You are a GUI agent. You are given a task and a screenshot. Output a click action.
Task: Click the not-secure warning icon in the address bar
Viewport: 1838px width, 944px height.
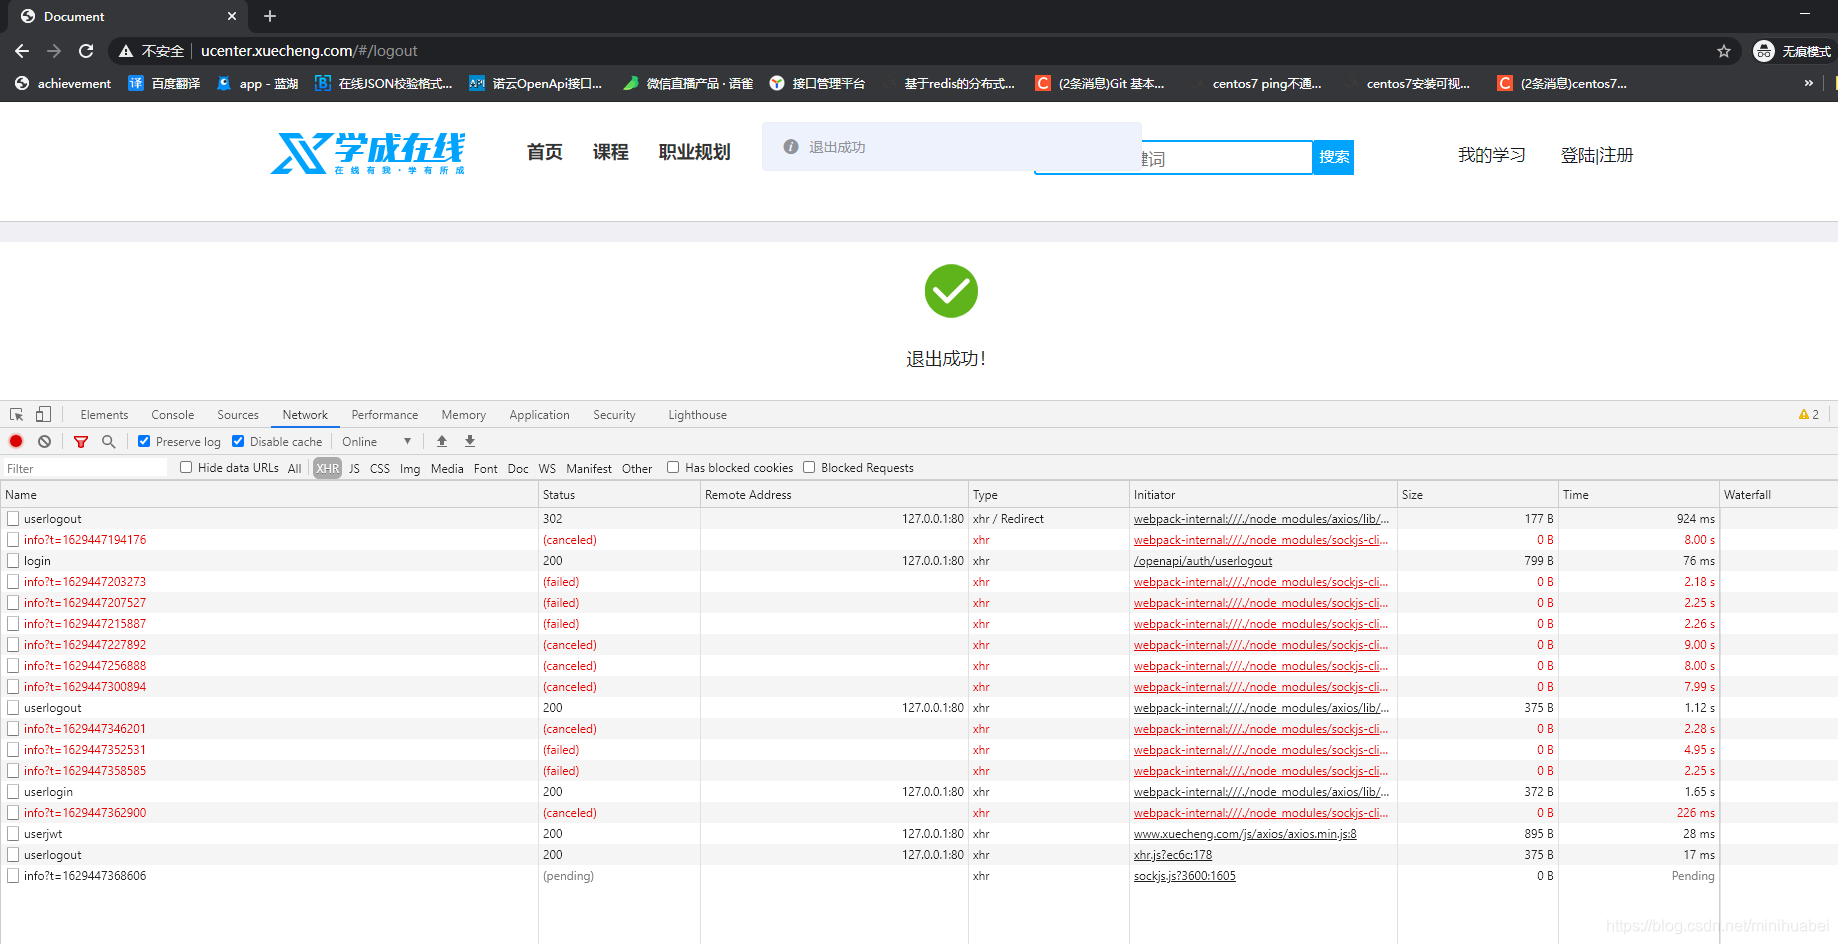click(126, 51)
